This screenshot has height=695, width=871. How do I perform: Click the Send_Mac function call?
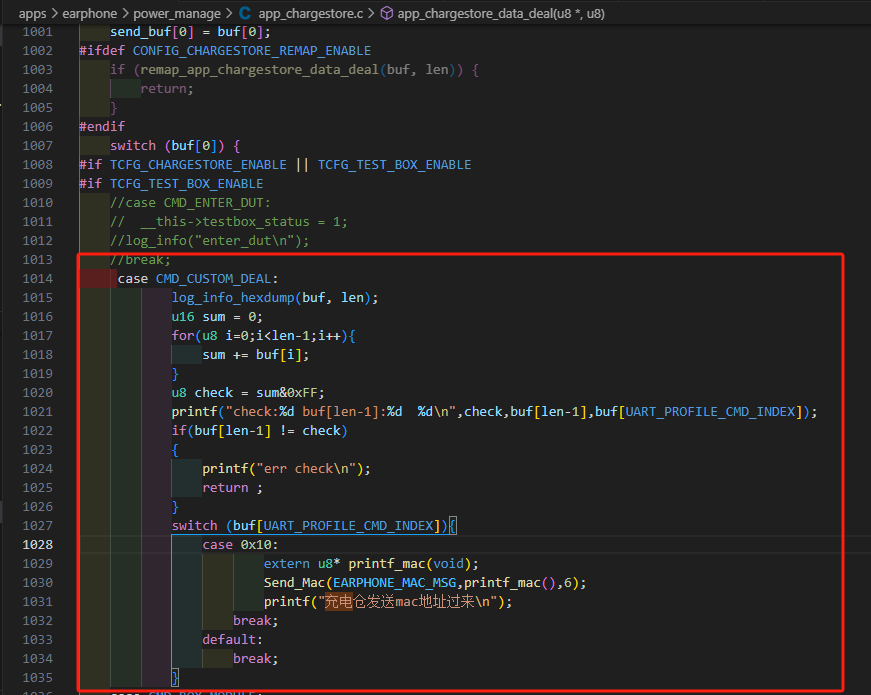coord(294,582)
